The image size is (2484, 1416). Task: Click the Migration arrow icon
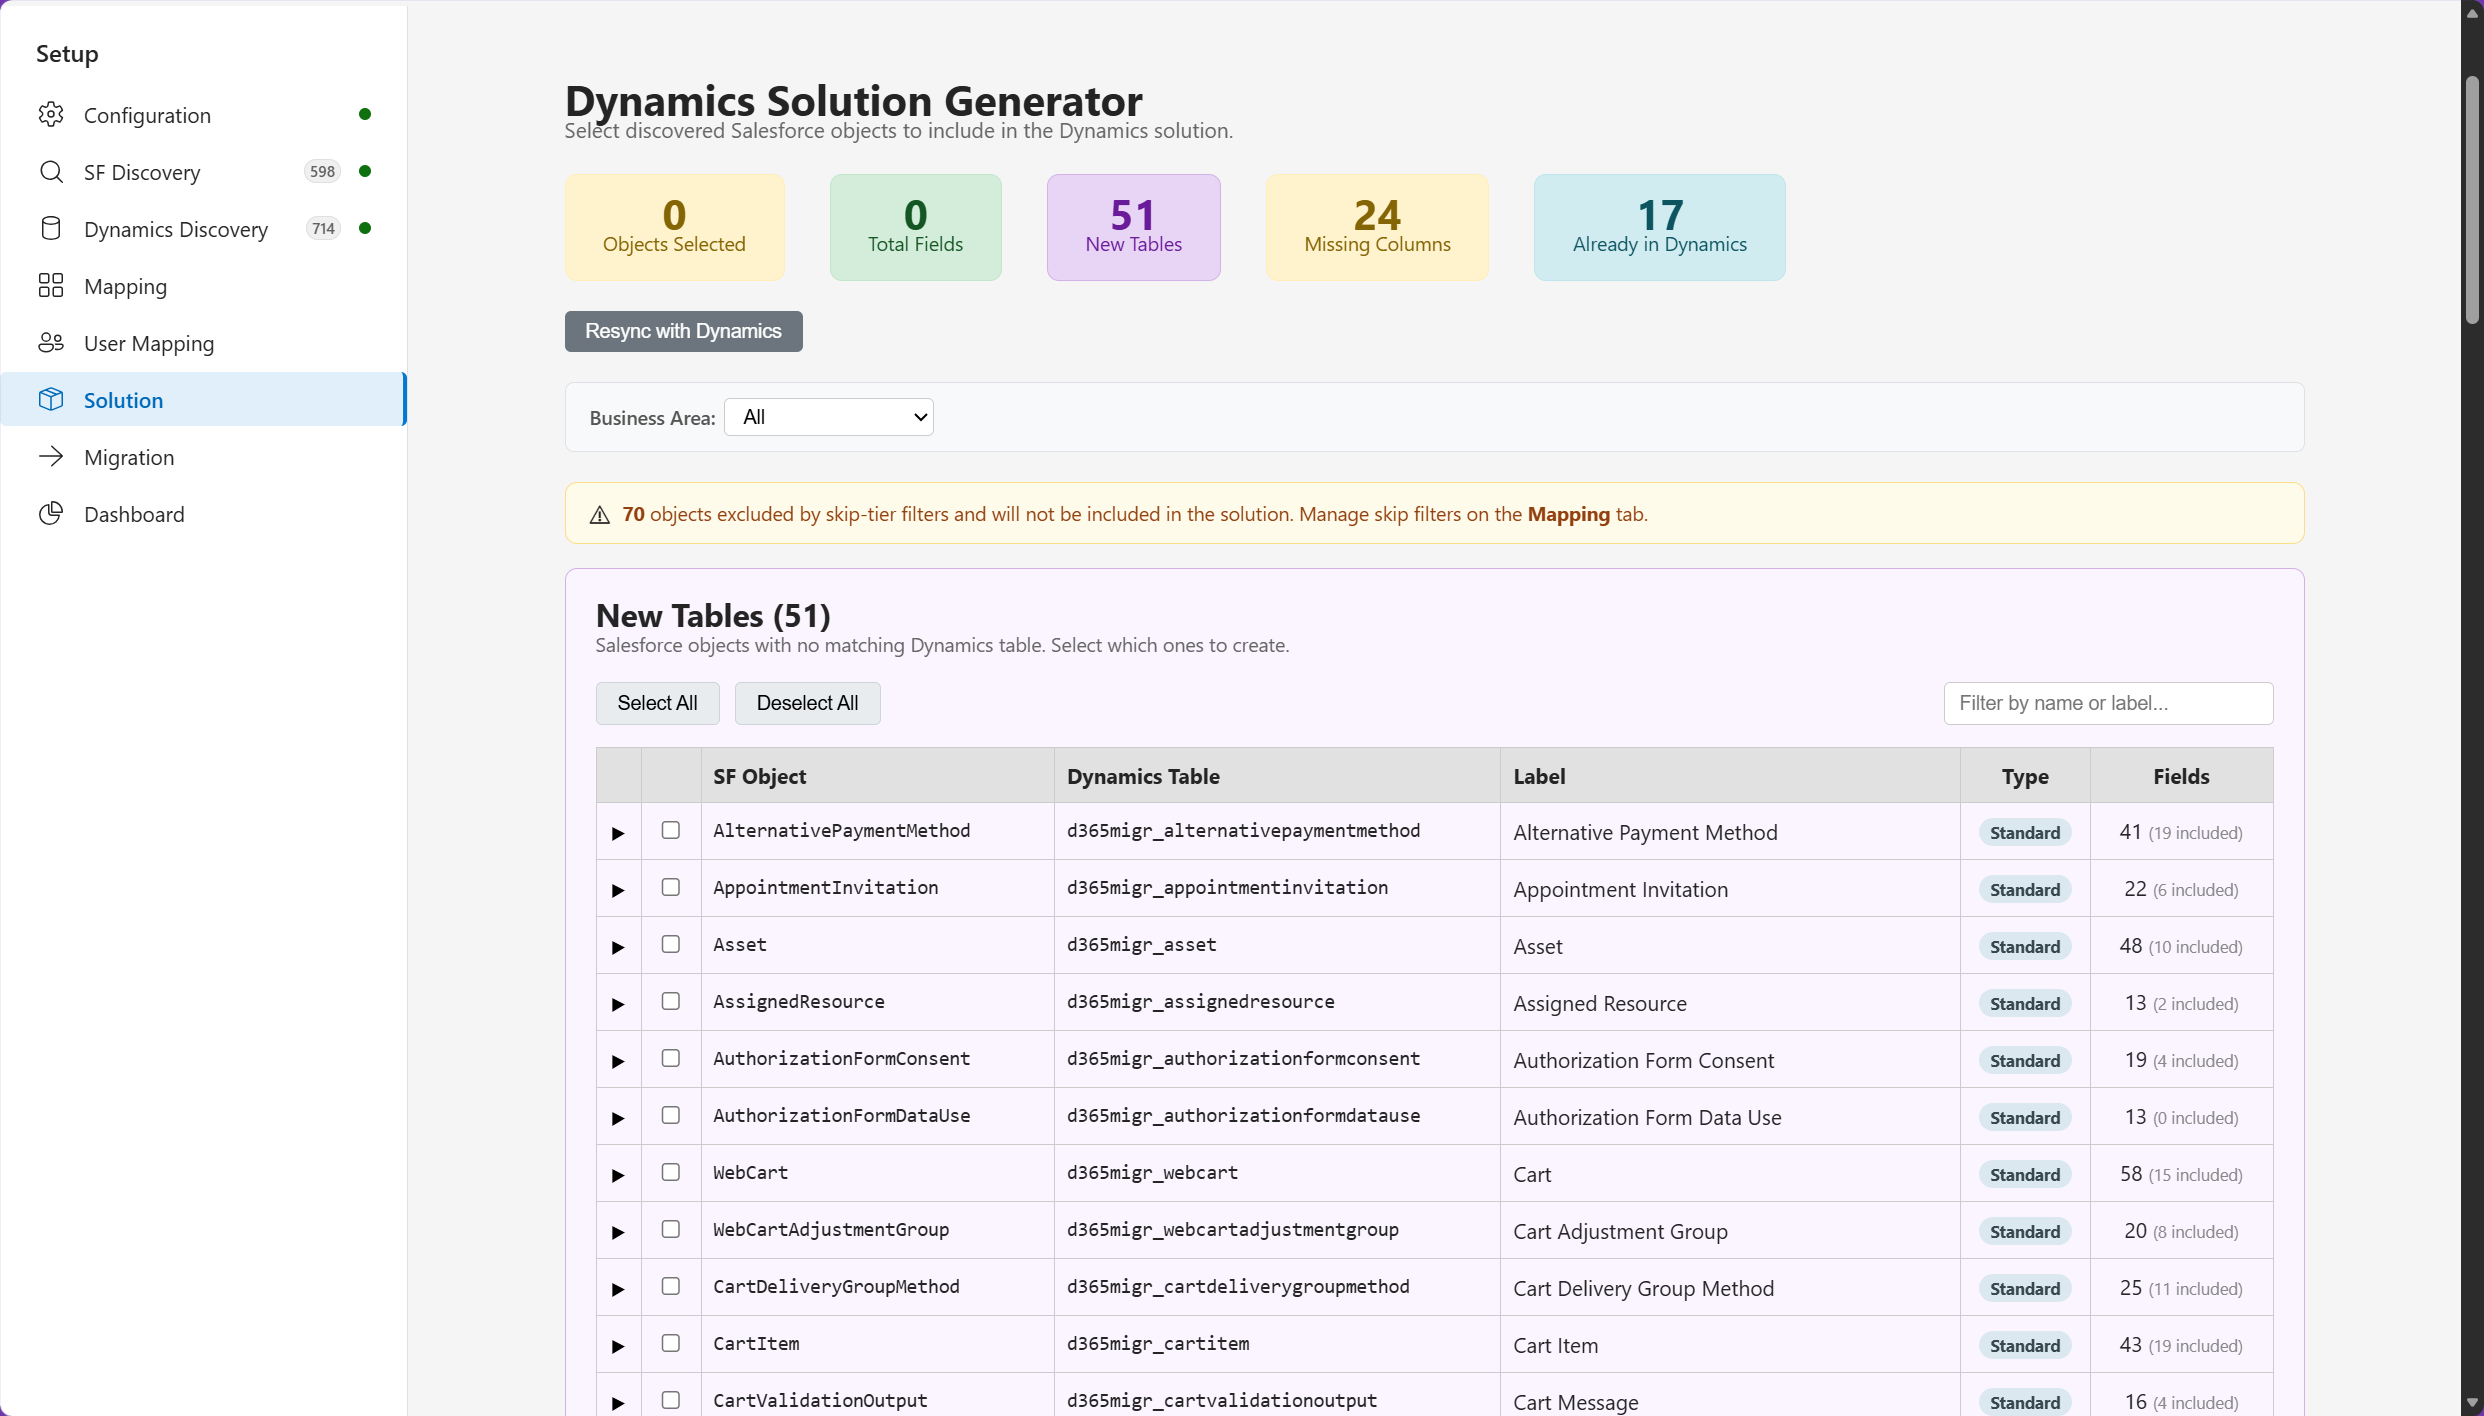pyautogui.click(x=51, y=457)
